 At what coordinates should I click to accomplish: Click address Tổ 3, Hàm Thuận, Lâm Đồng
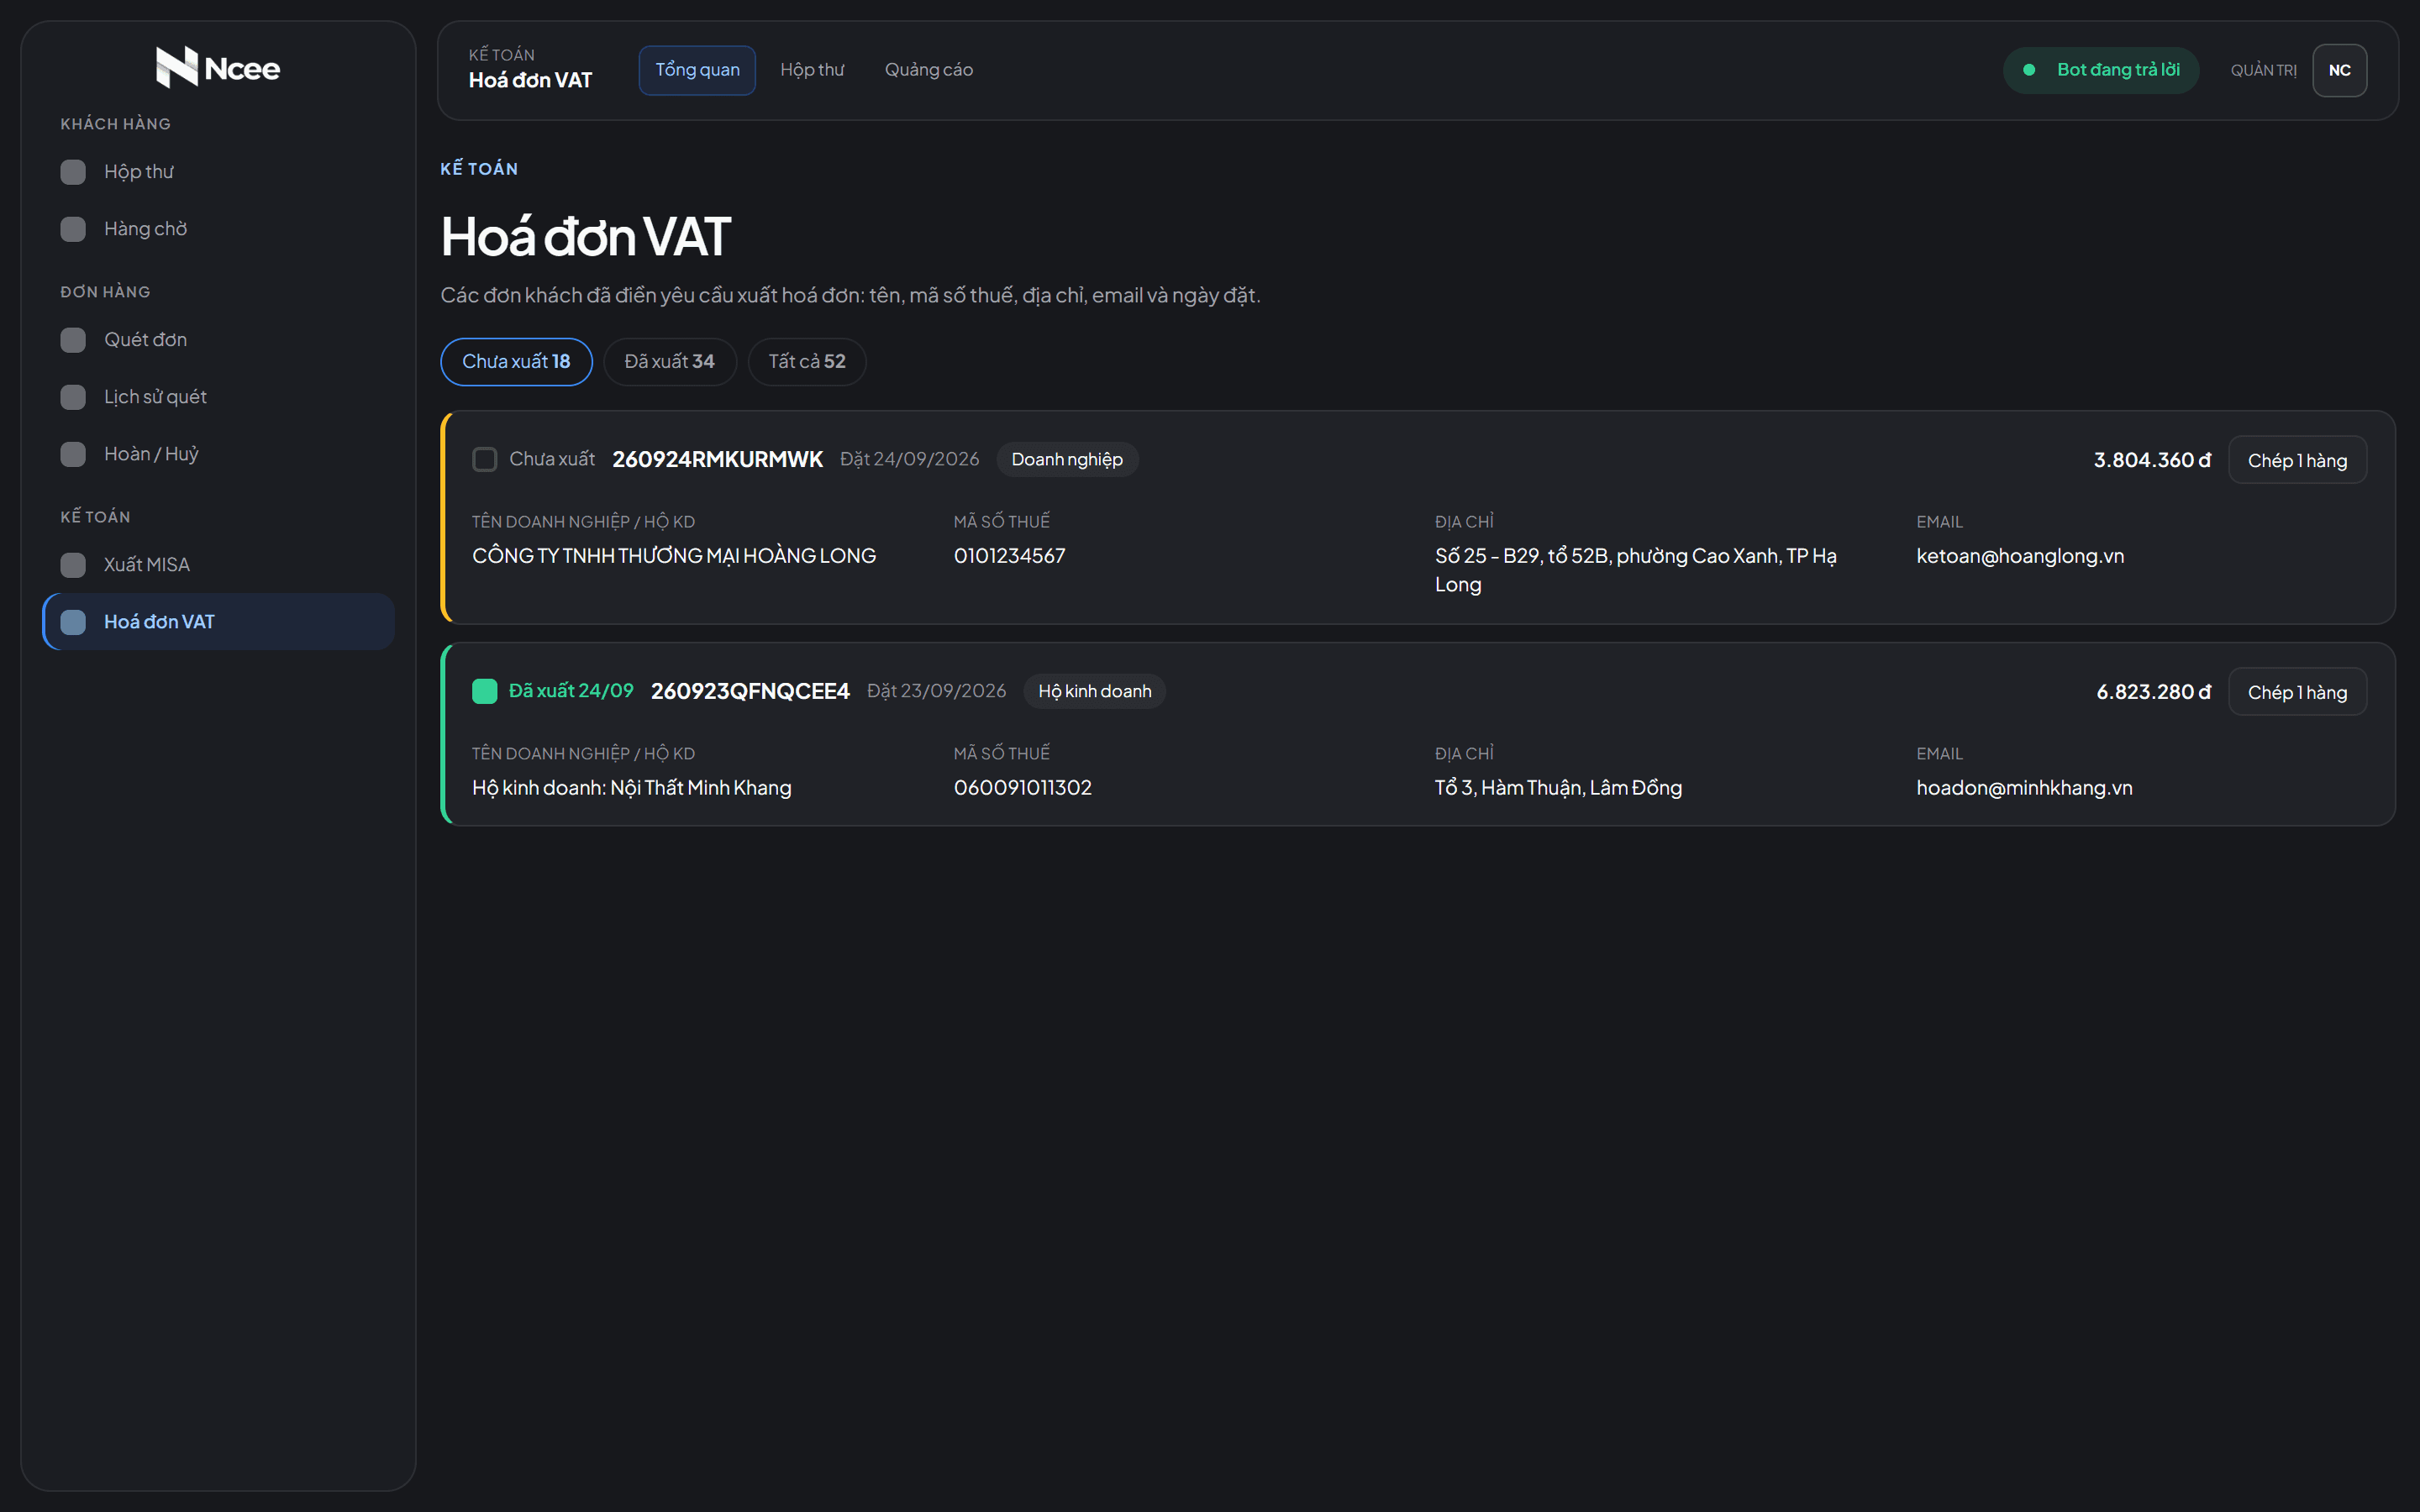(x=1558, y=788)
